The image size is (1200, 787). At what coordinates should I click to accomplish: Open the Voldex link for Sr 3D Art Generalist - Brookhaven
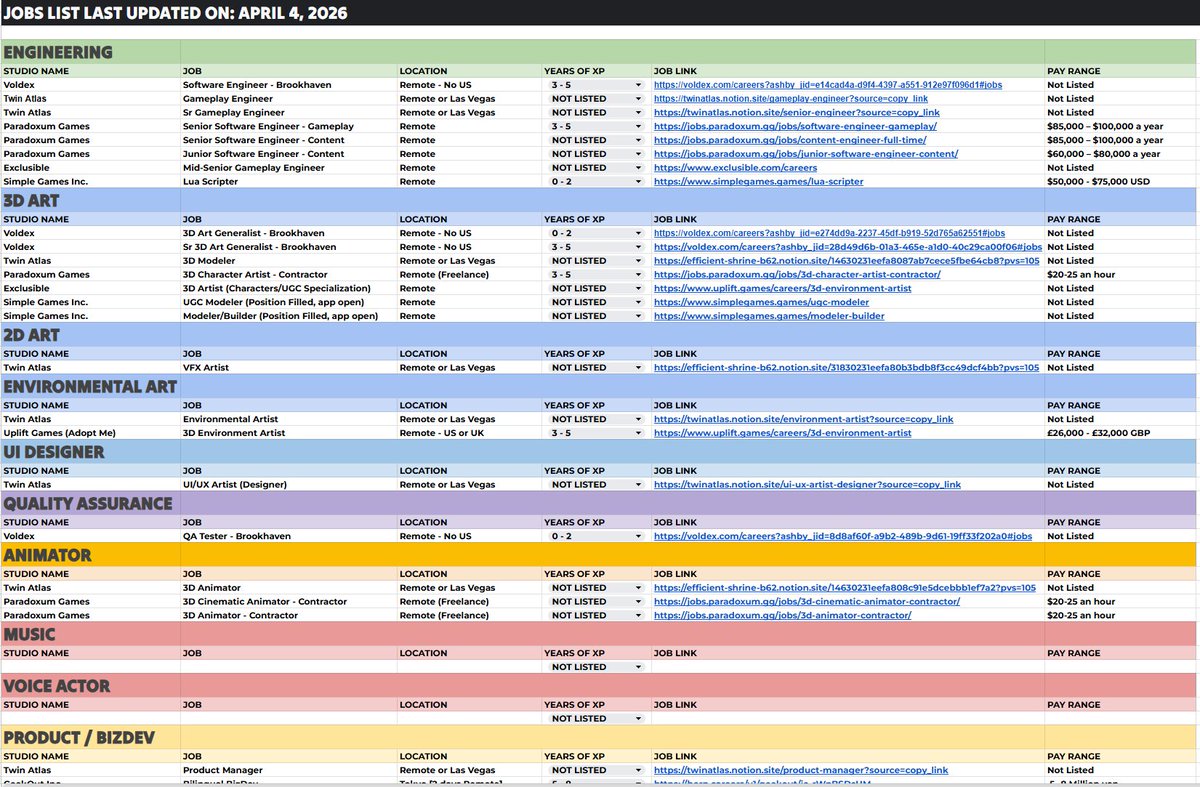(x=848, y=246)
